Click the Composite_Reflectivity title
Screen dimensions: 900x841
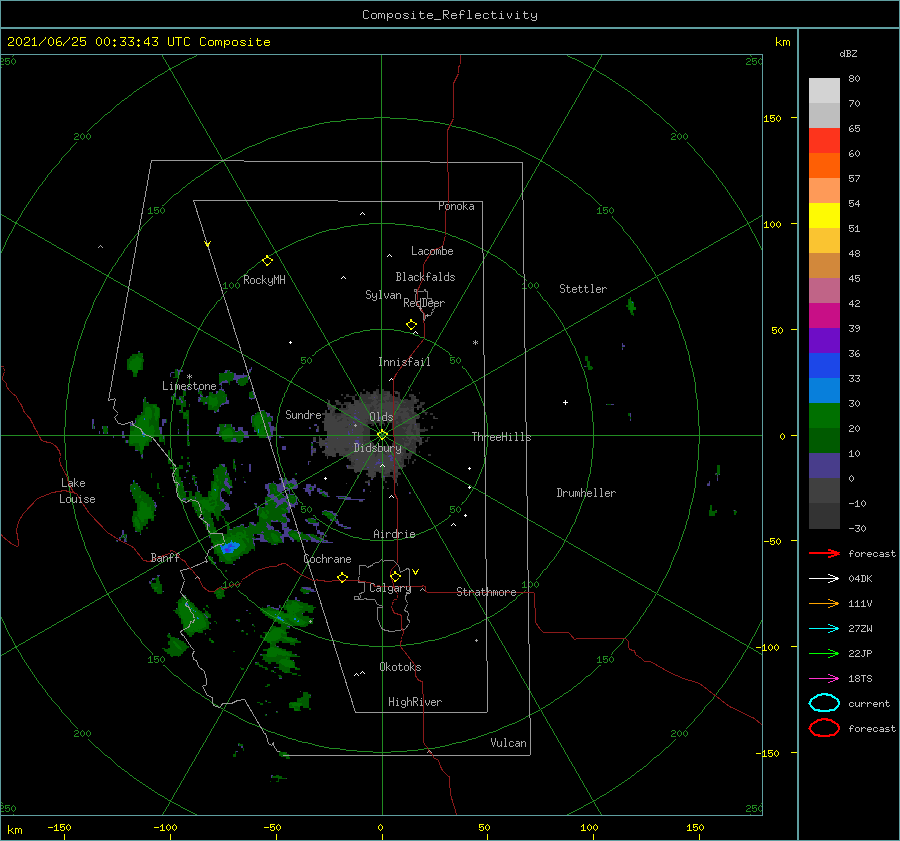point(450,15)
